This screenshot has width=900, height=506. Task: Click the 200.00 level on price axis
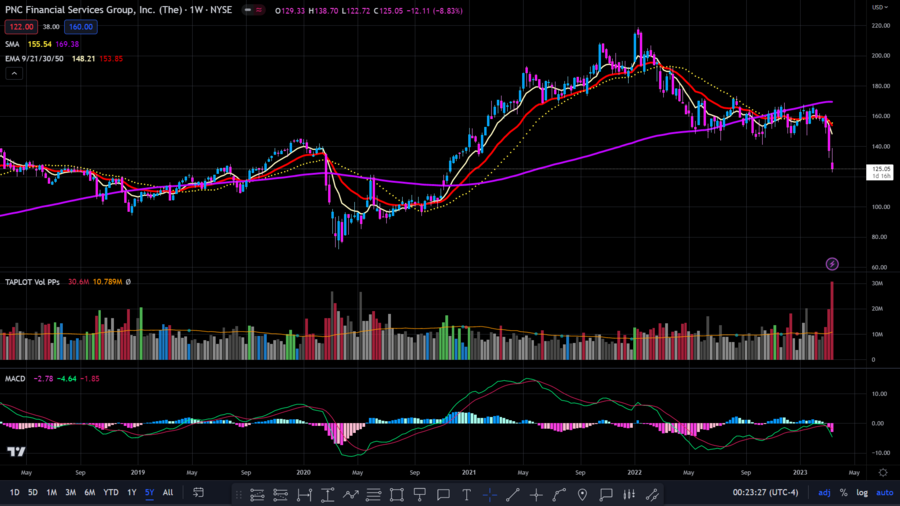point(881,56)
